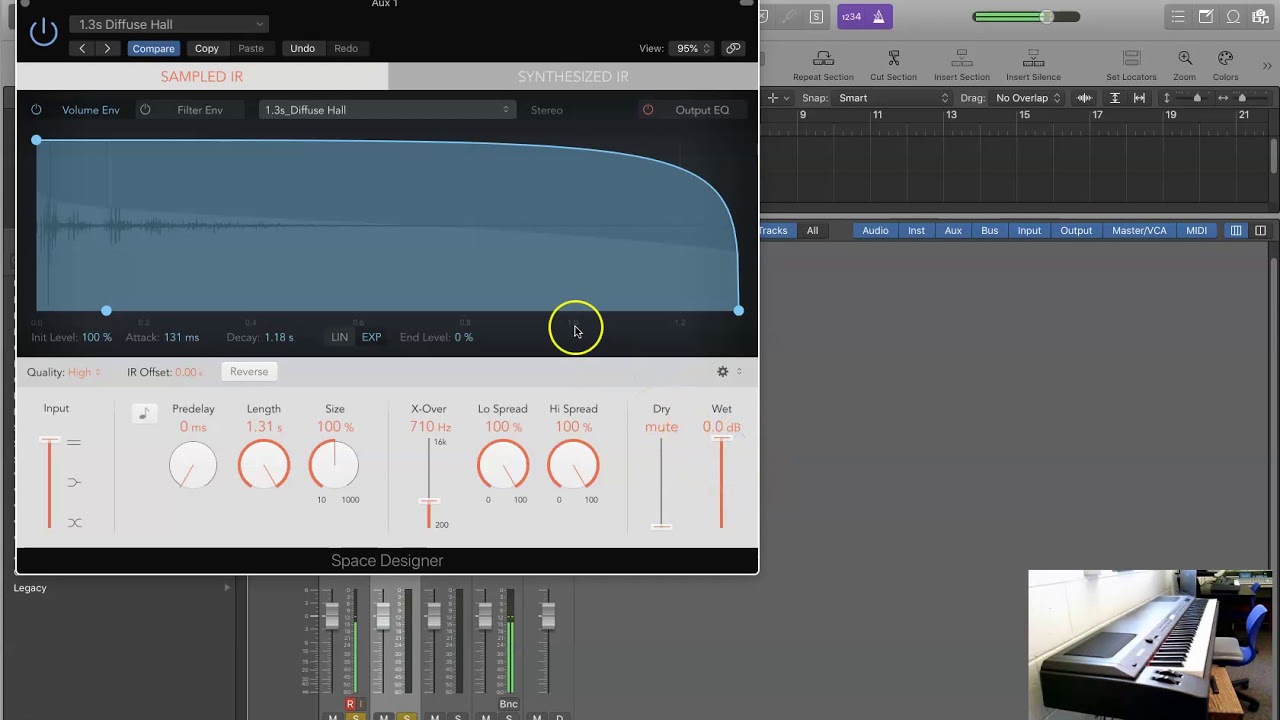Viewport: 1280px width, 720px height.
Task: Click the Set Locators icon
Action: pyautogui.click(x=1131, y=59)
